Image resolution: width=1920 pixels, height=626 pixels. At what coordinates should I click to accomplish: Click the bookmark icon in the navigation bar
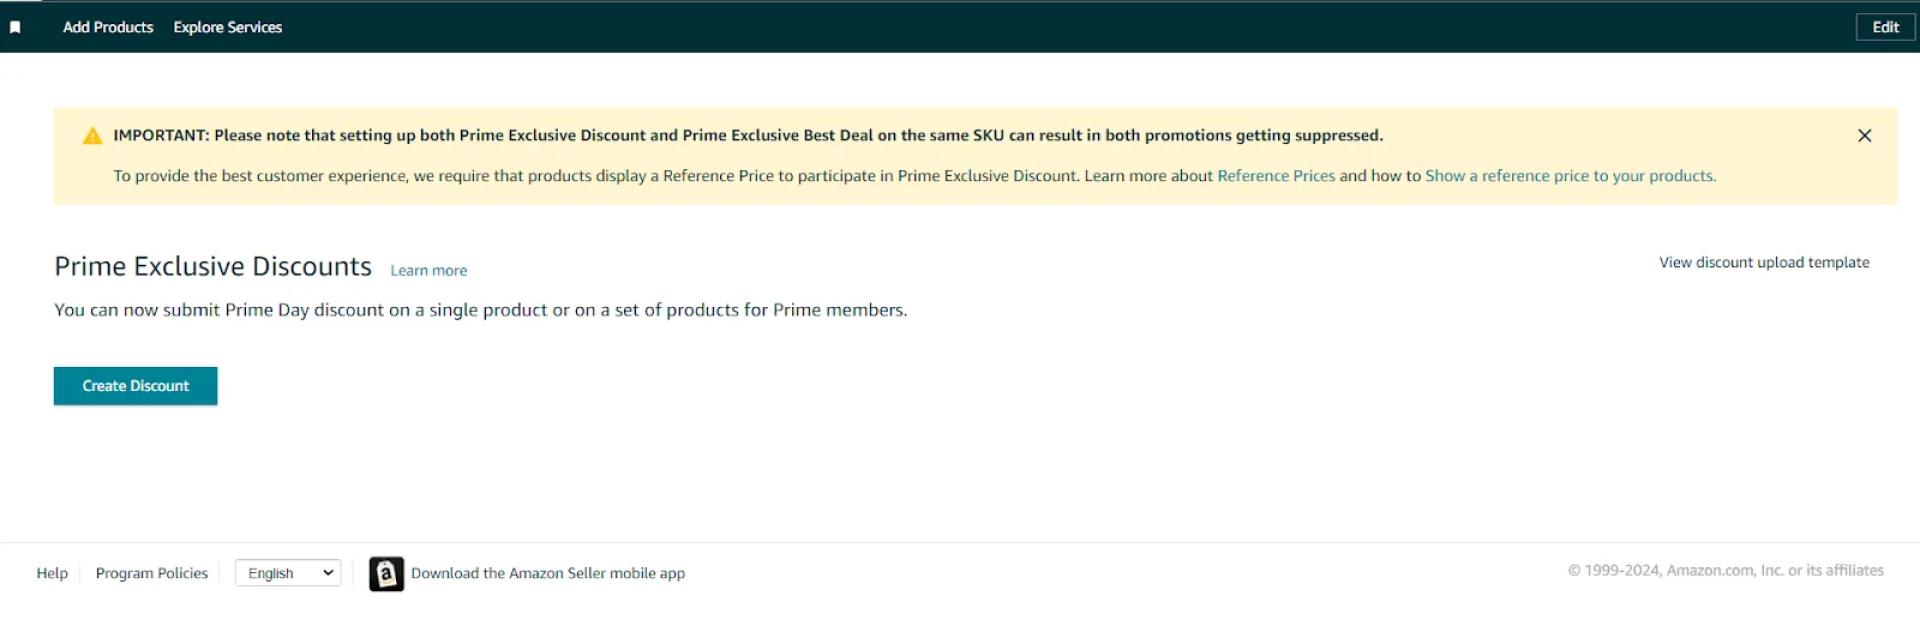[x=15, y=27]
